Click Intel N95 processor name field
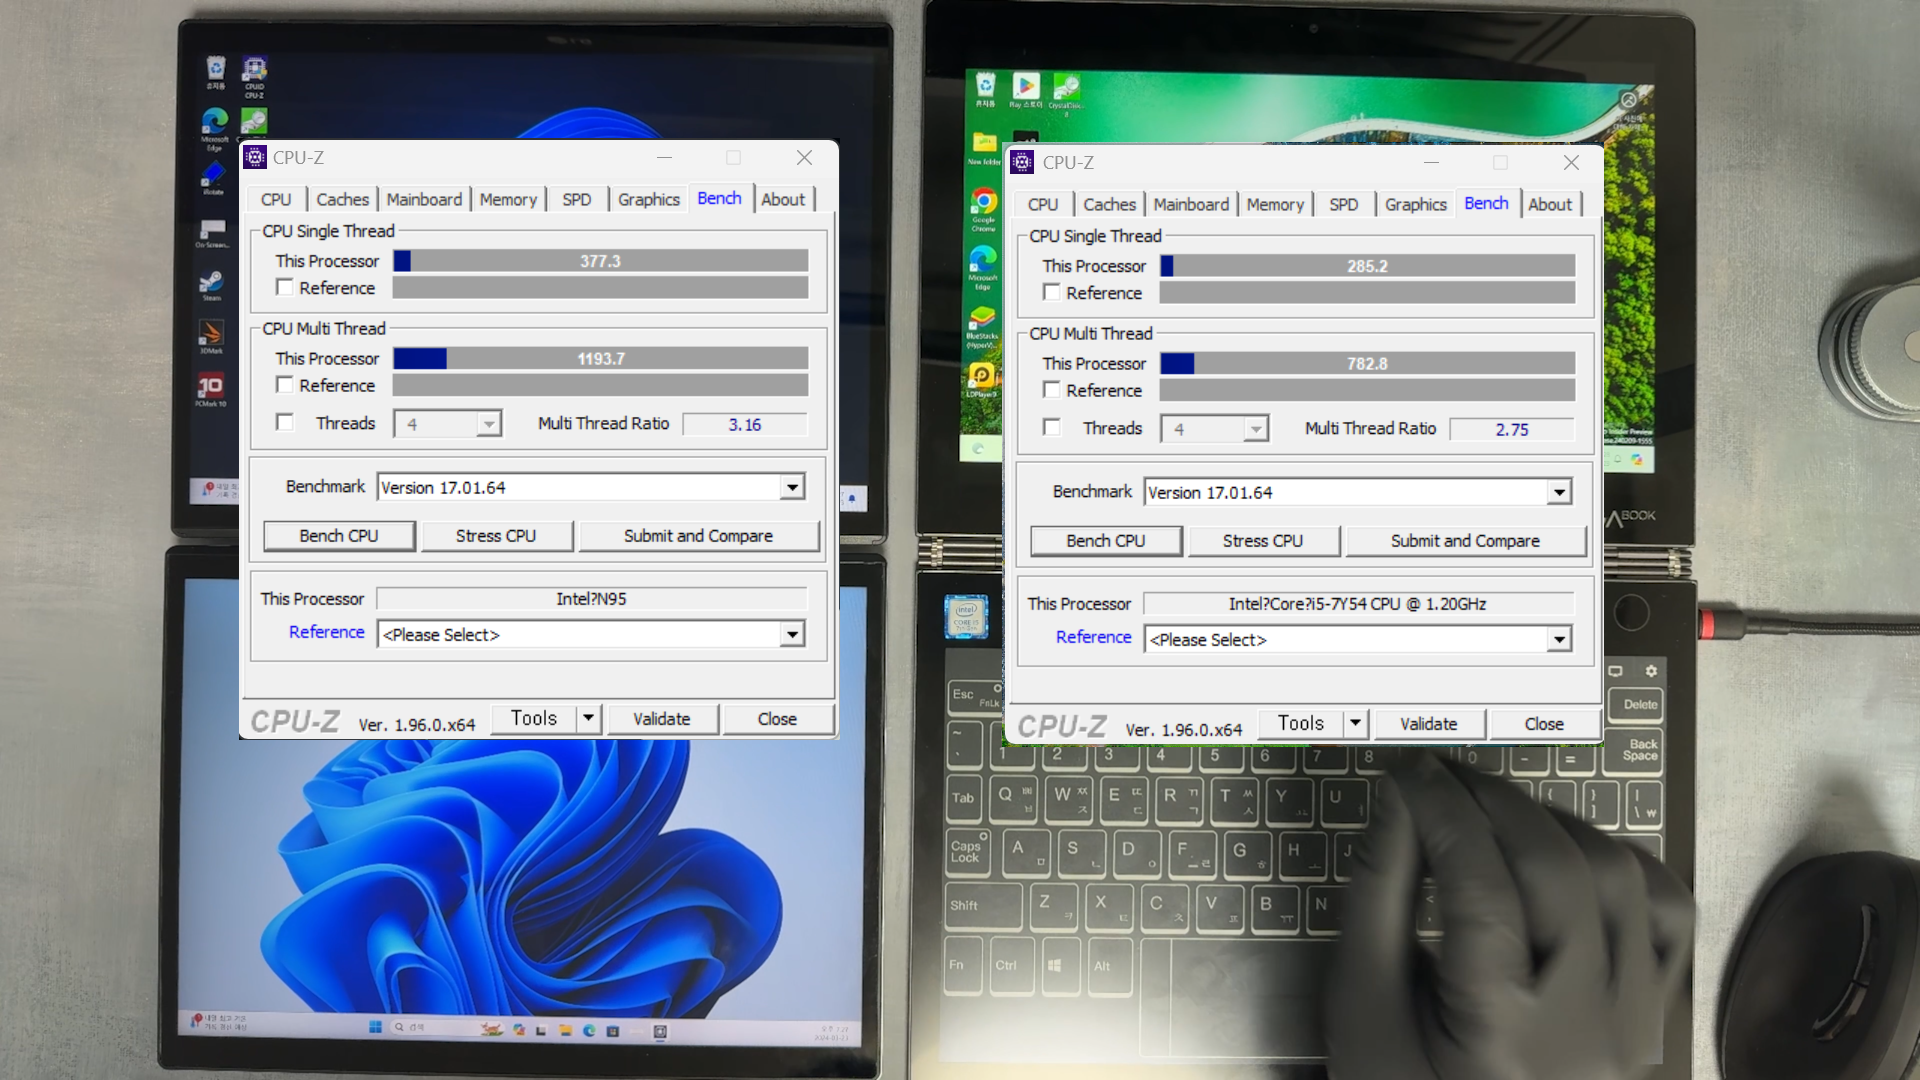Screen dimensions: 1920x1080 (591, 599)
